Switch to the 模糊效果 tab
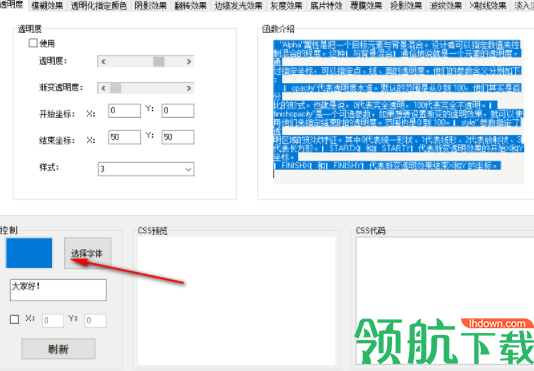The image size is (534, 371). [47, 5]
